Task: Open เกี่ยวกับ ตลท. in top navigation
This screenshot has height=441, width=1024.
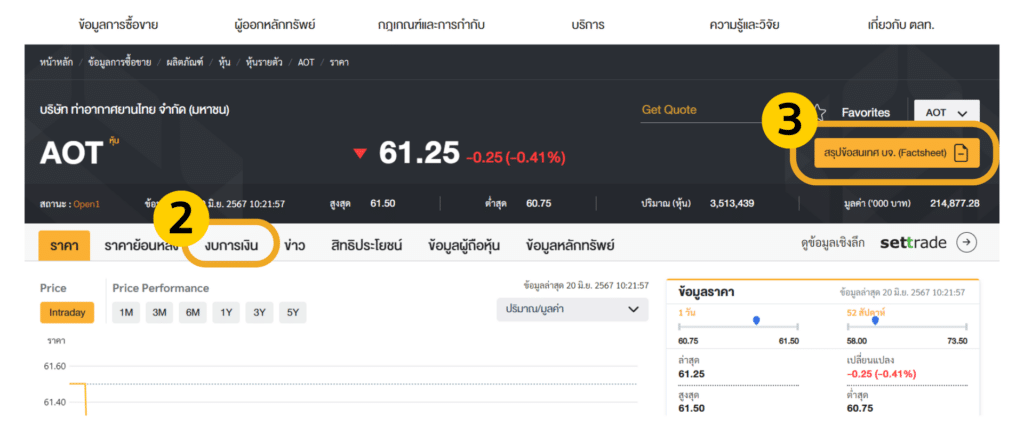Action: pyautogui.click(x=901, y=25)
